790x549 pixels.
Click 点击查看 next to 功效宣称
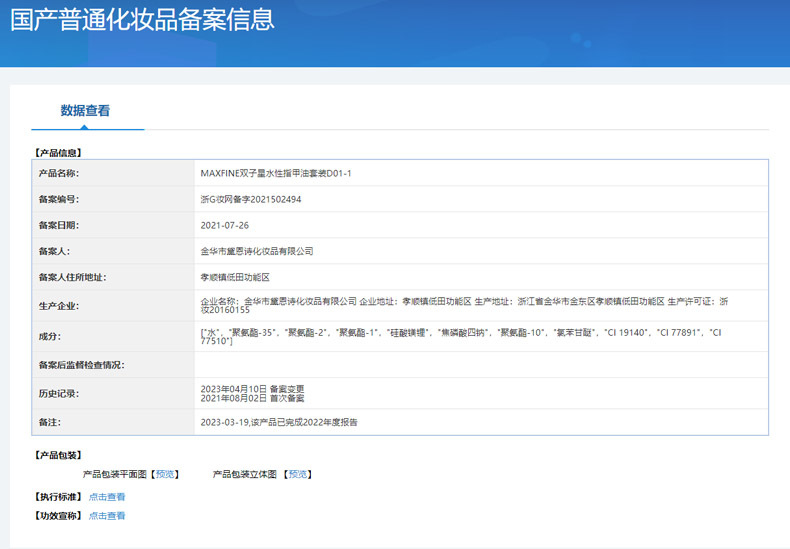click(107, 516)
